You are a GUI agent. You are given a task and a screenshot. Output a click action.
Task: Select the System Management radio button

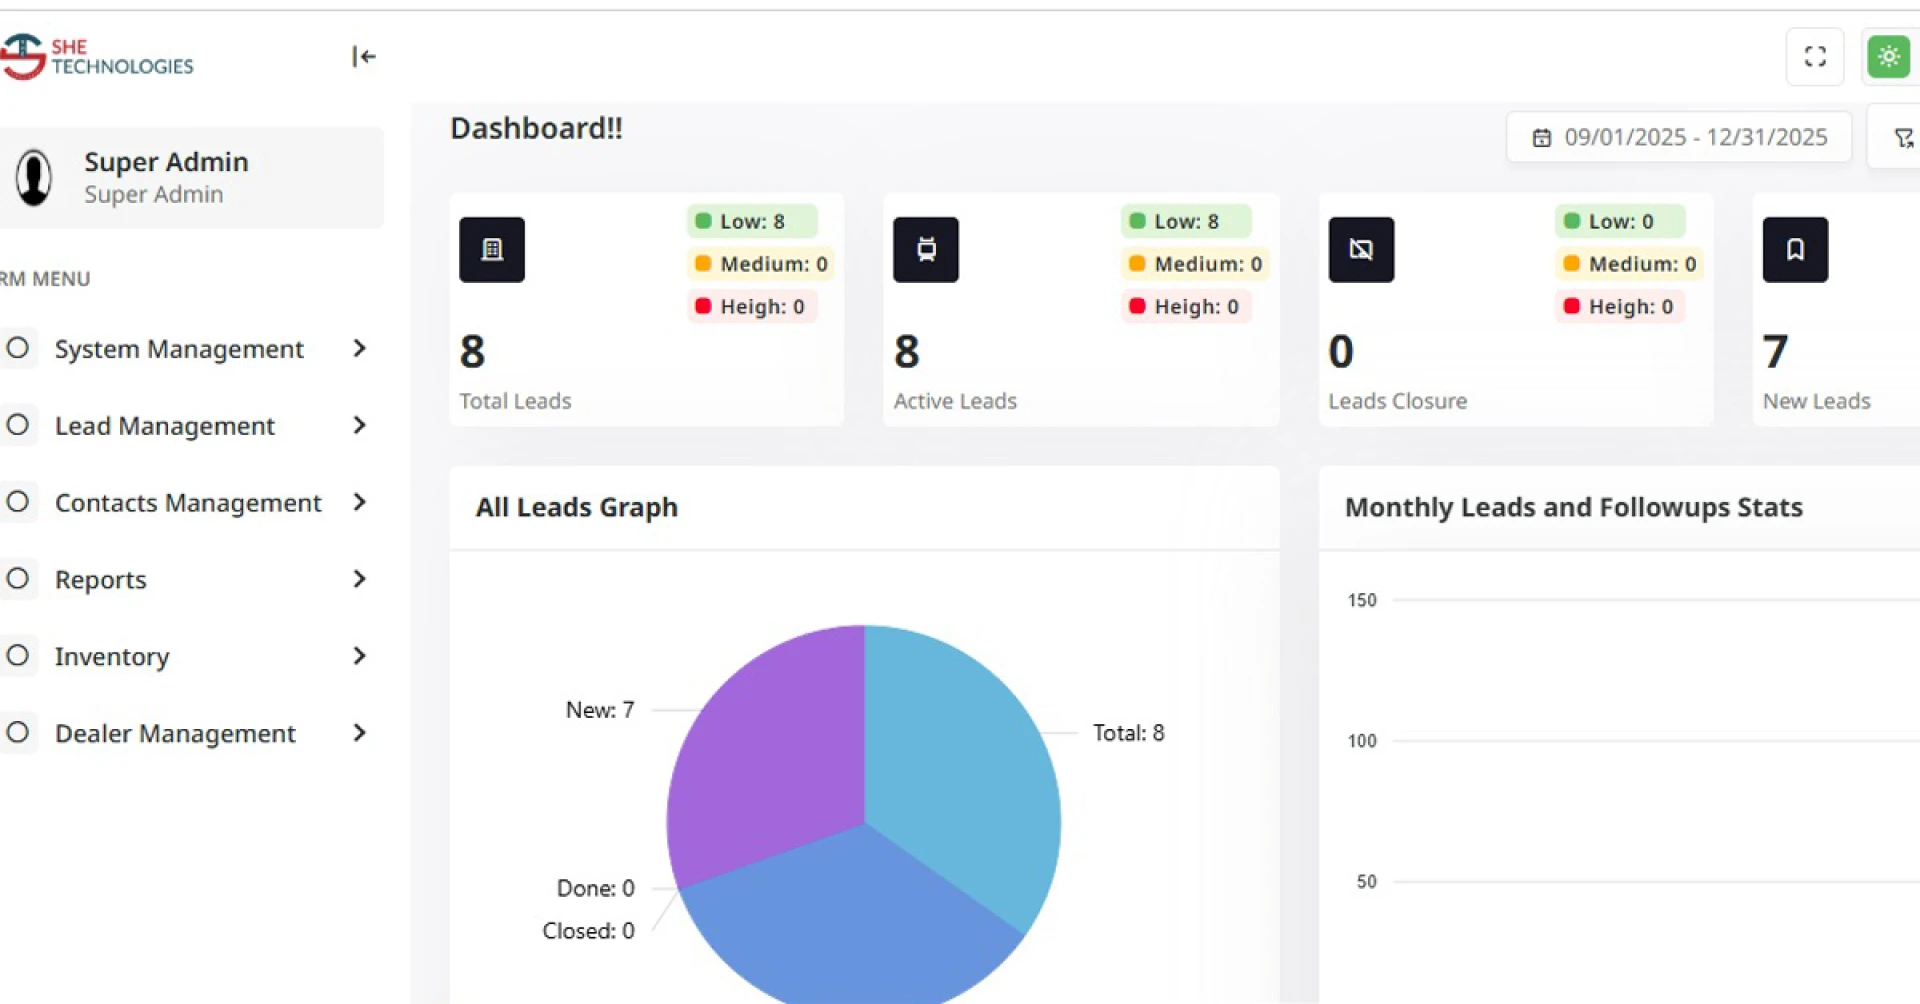(18, 347)
